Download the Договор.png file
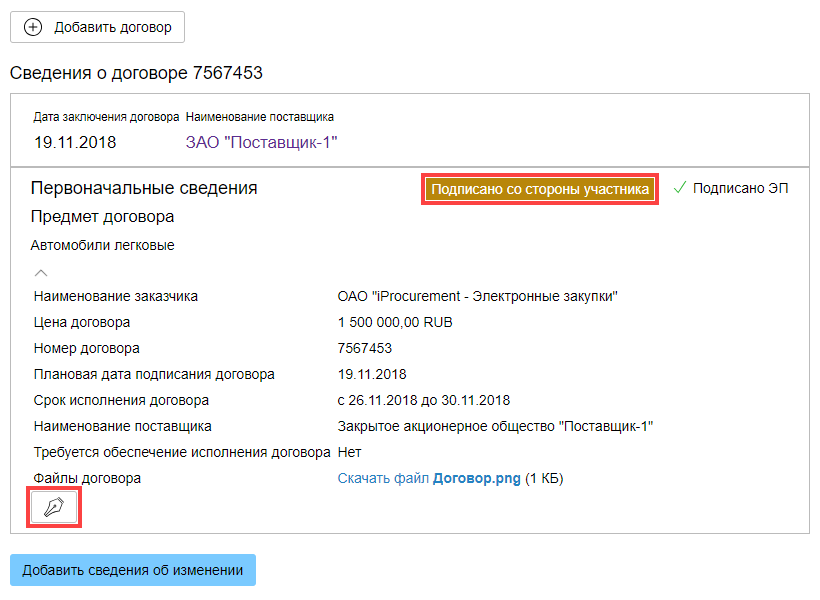The width and height of the screenshot is (820, 600). [x=429, y=479]
